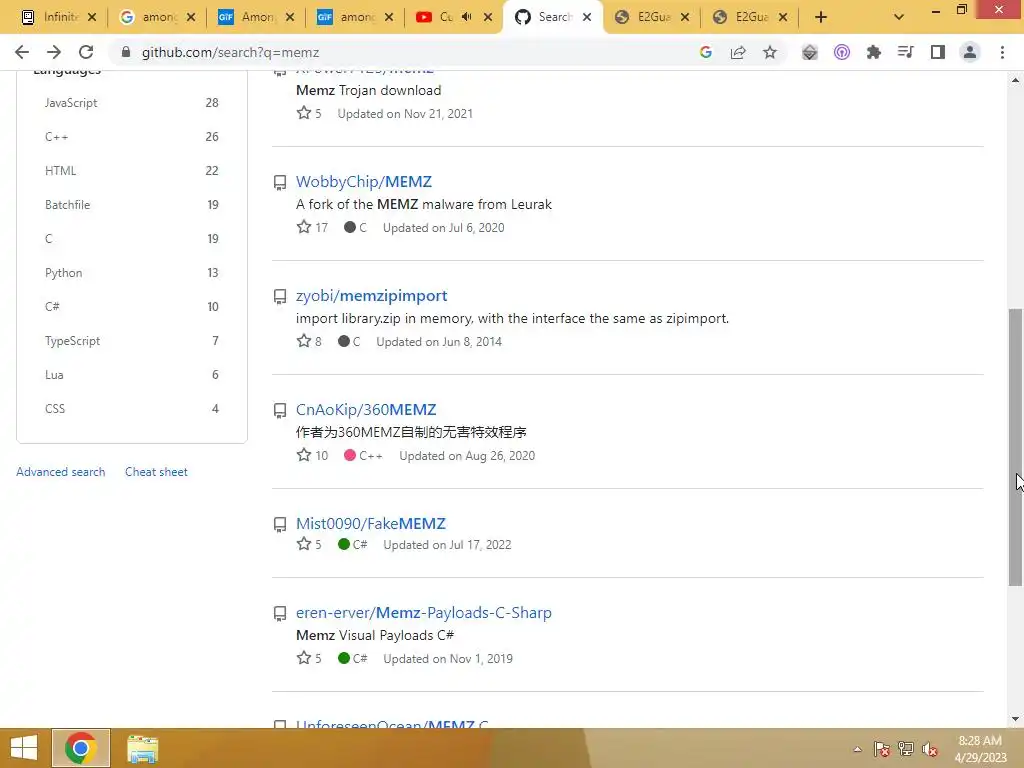Click the star icon for Mist0090/FakeMEMZ

pyautogui.click(x=304, y=543)
